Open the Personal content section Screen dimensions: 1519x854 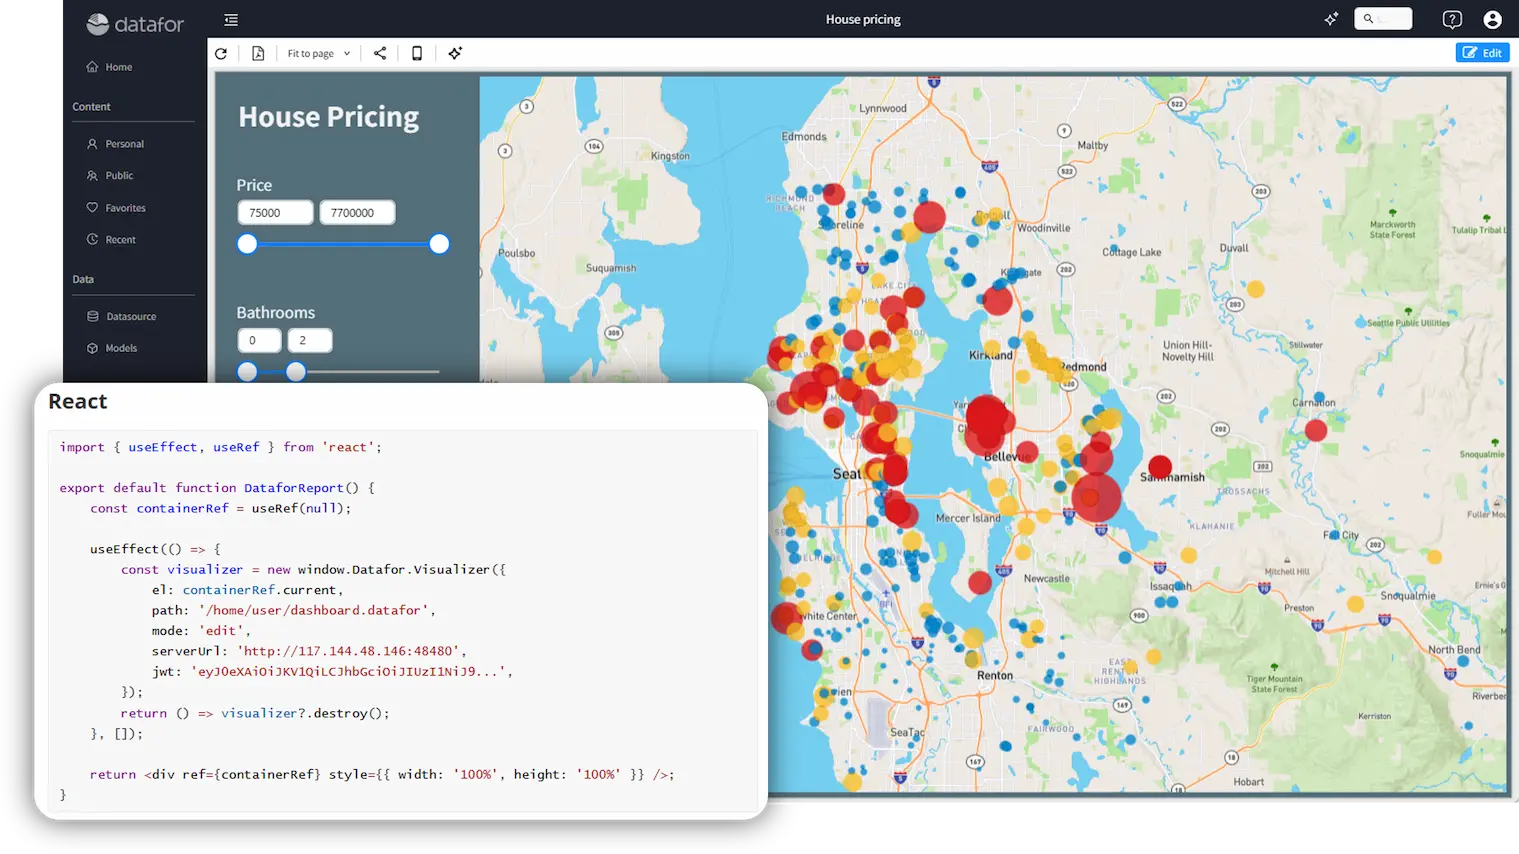(x=124, y=144)
